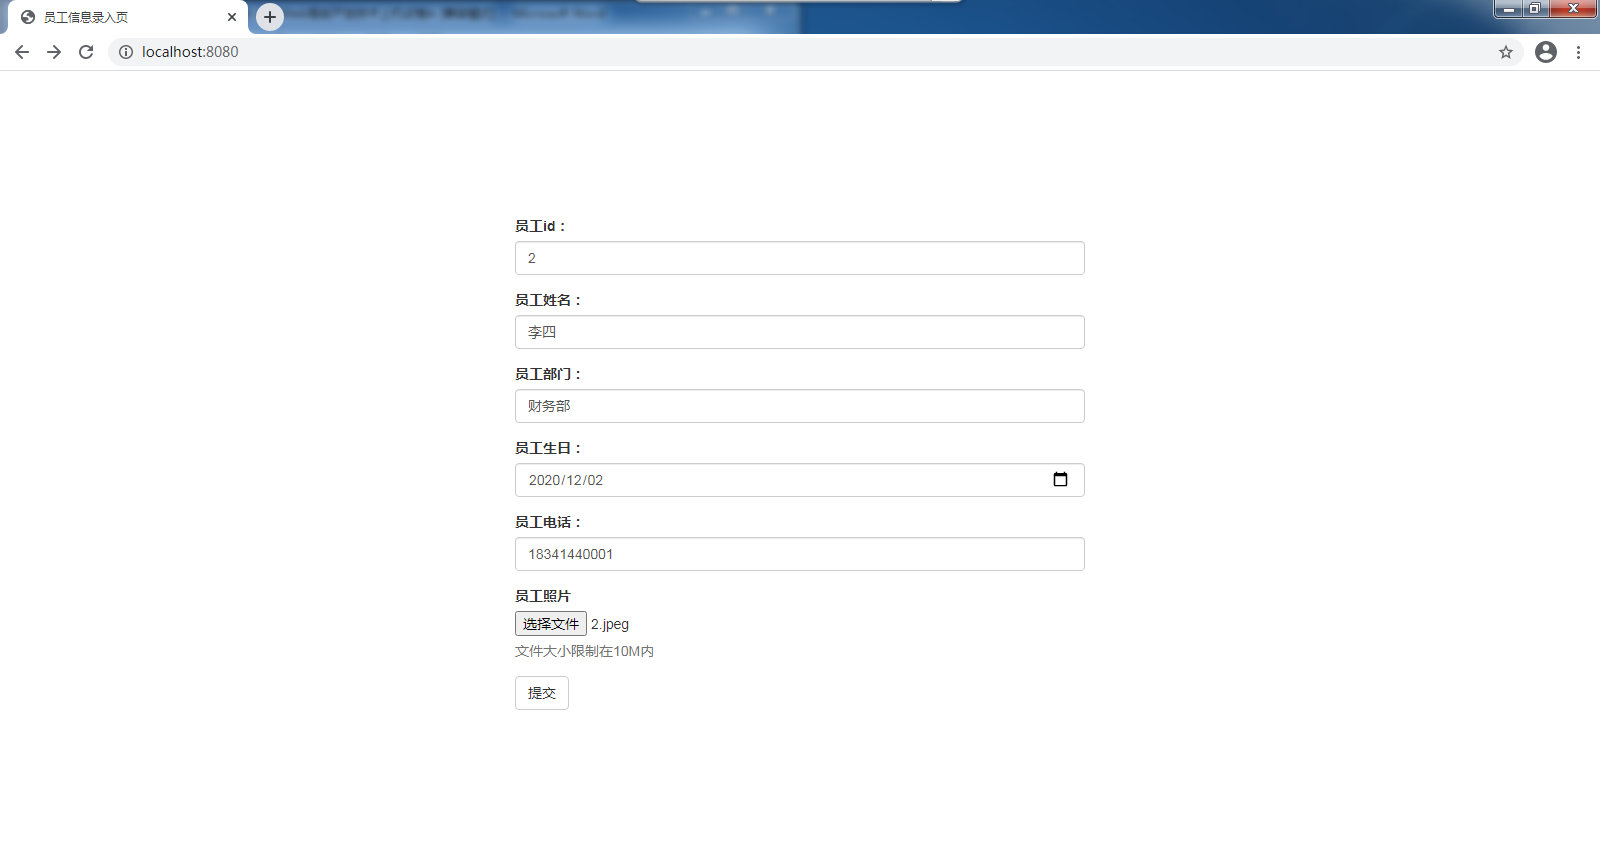Submit the form with 提交

coord(542,693)
